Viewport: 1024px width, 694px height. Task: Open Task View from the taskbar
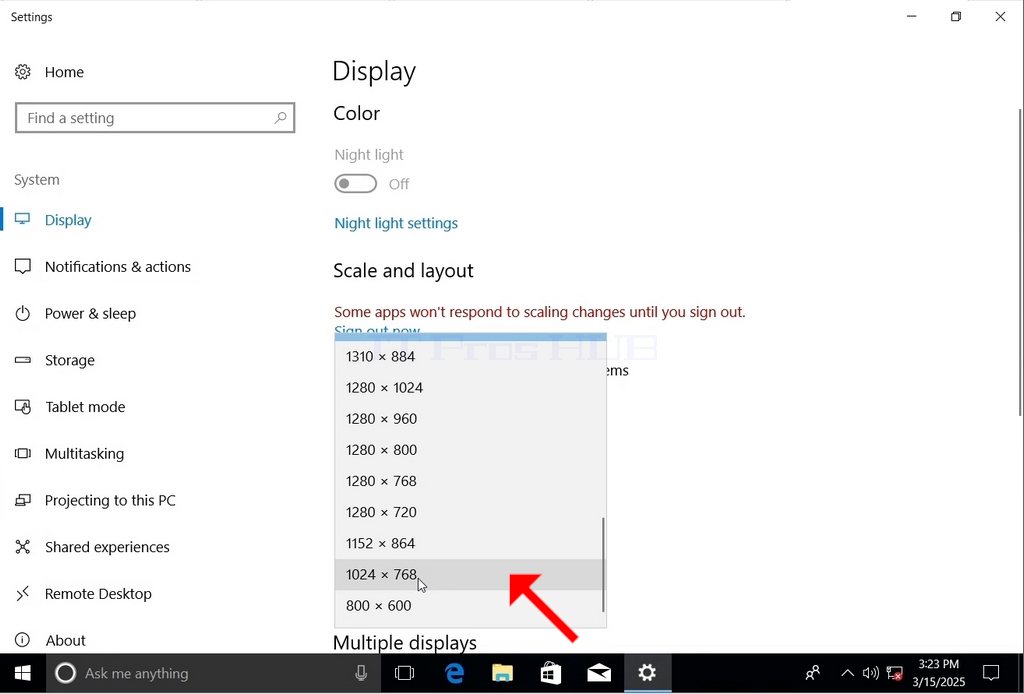click(405, 673)
